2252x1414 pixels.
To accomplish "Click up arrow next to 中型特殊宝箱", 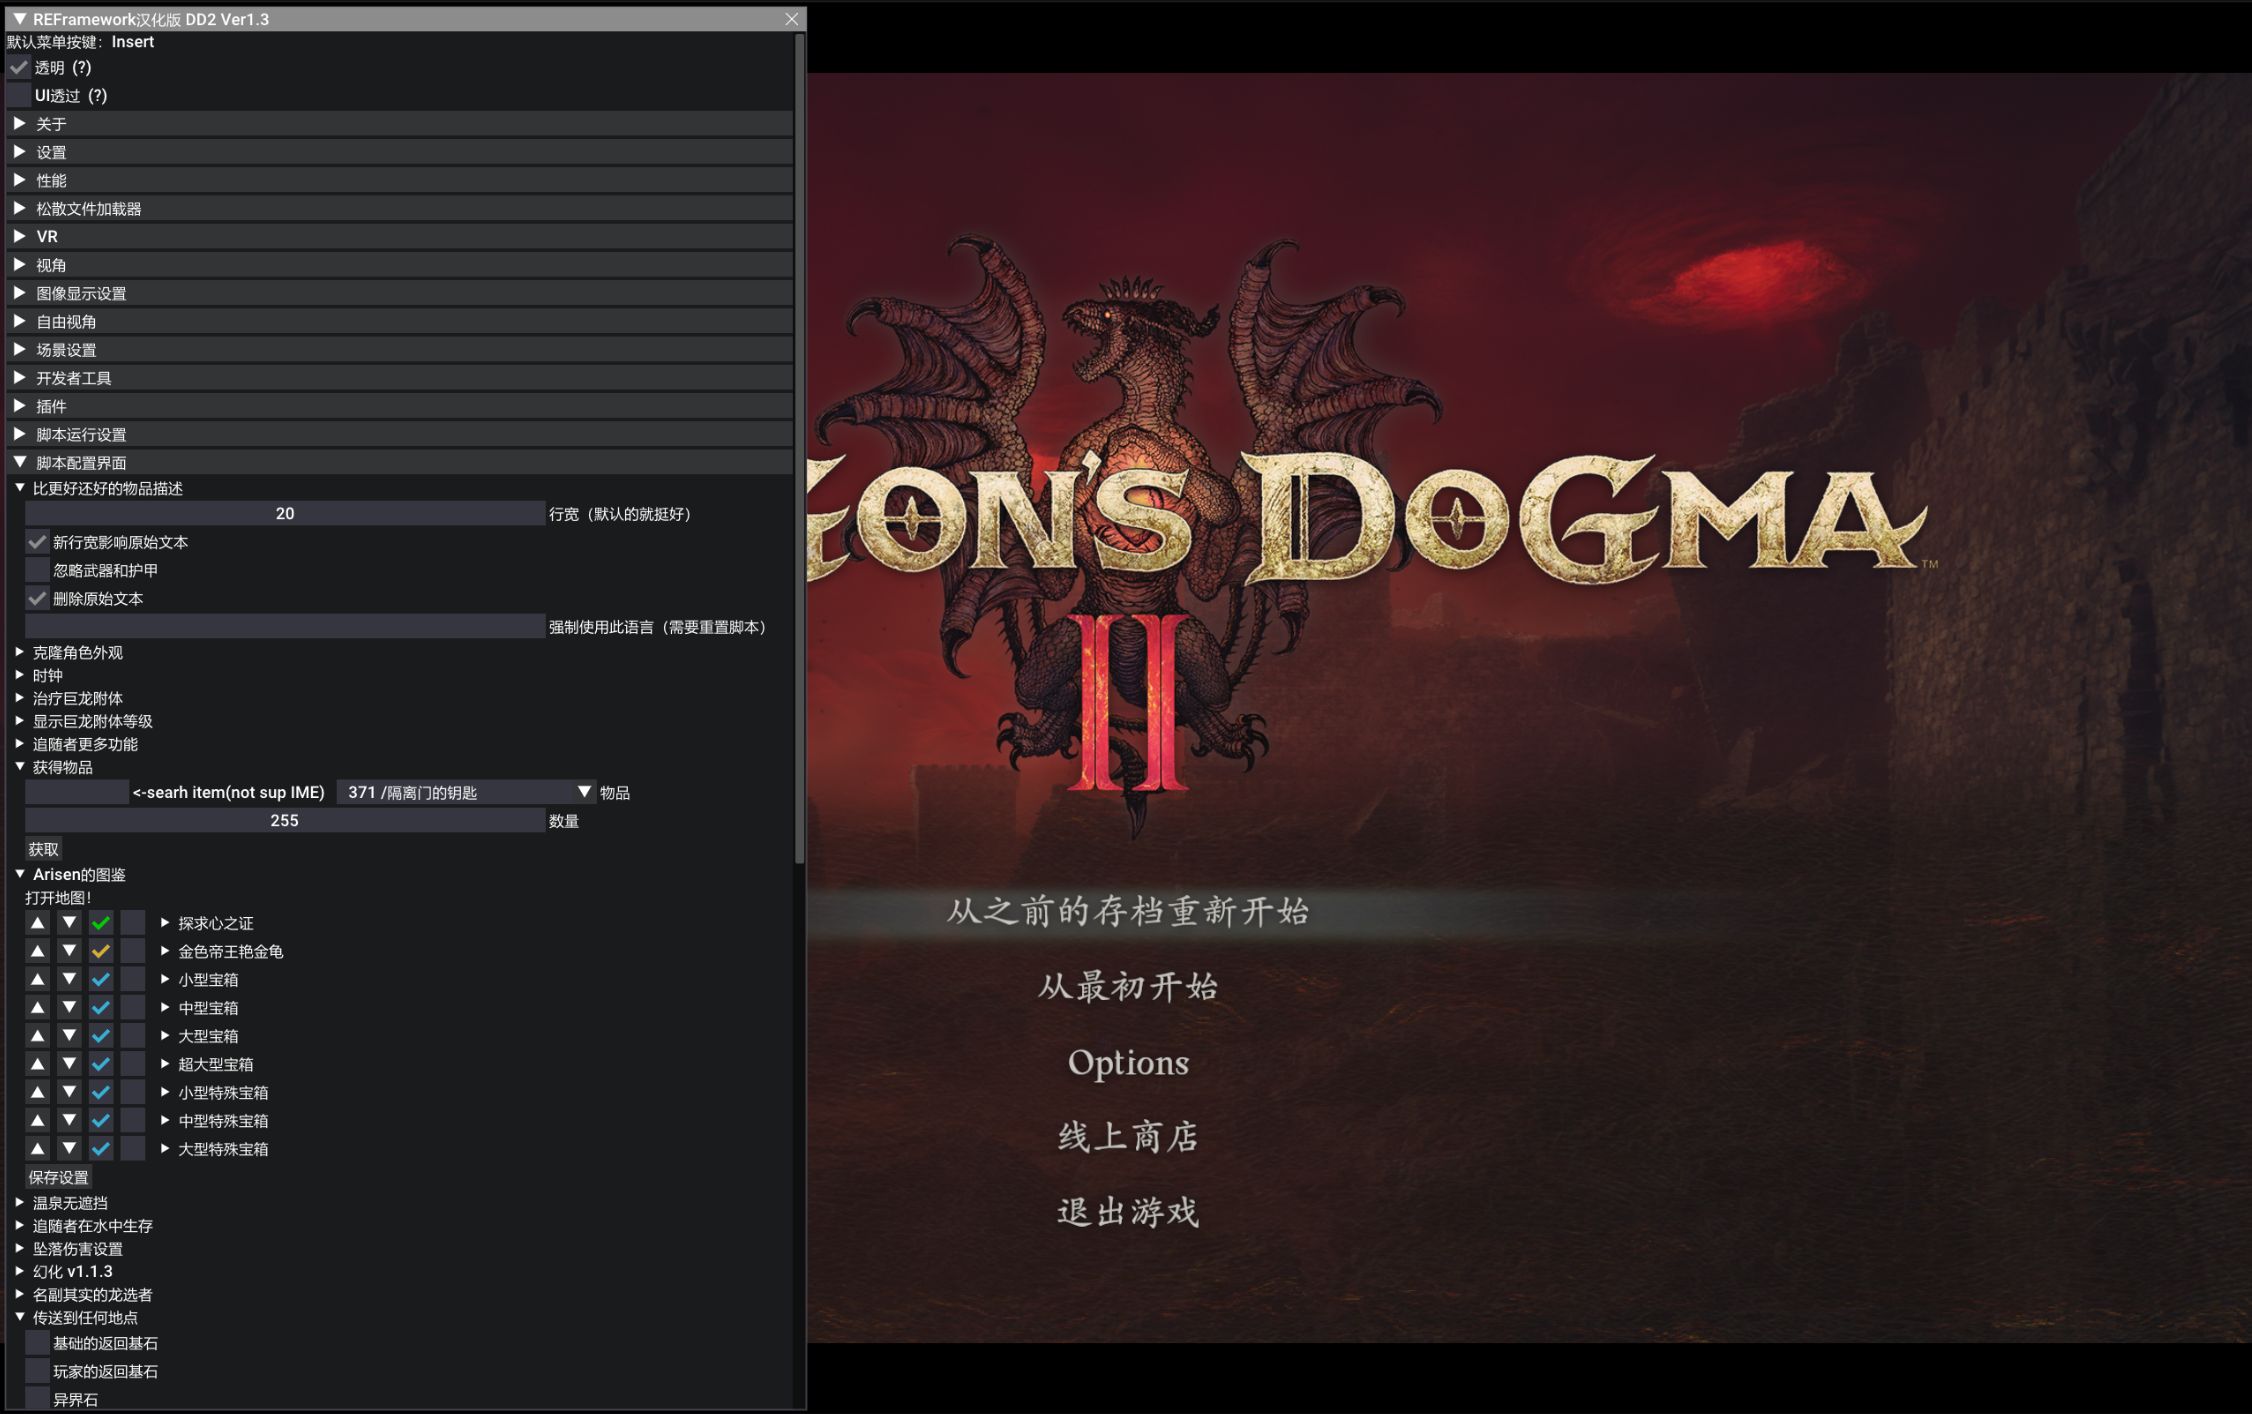I will pyautogui.click(x=37, y=1120).
